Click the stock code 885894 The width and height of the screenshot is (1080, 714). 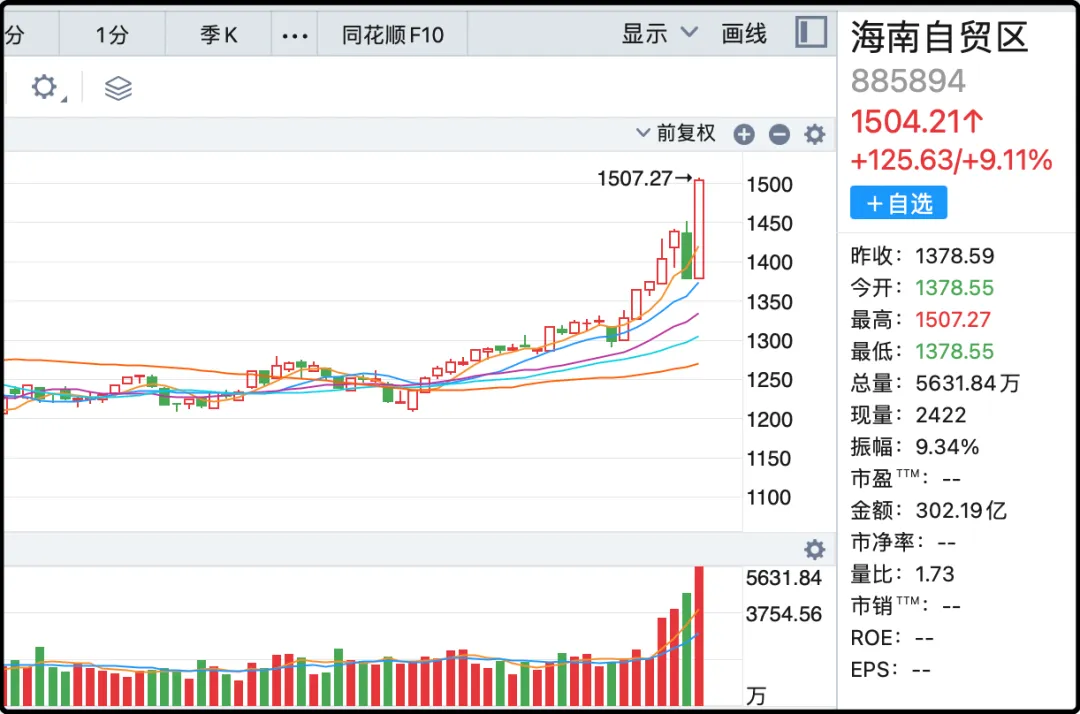click(x=908, y=81)
